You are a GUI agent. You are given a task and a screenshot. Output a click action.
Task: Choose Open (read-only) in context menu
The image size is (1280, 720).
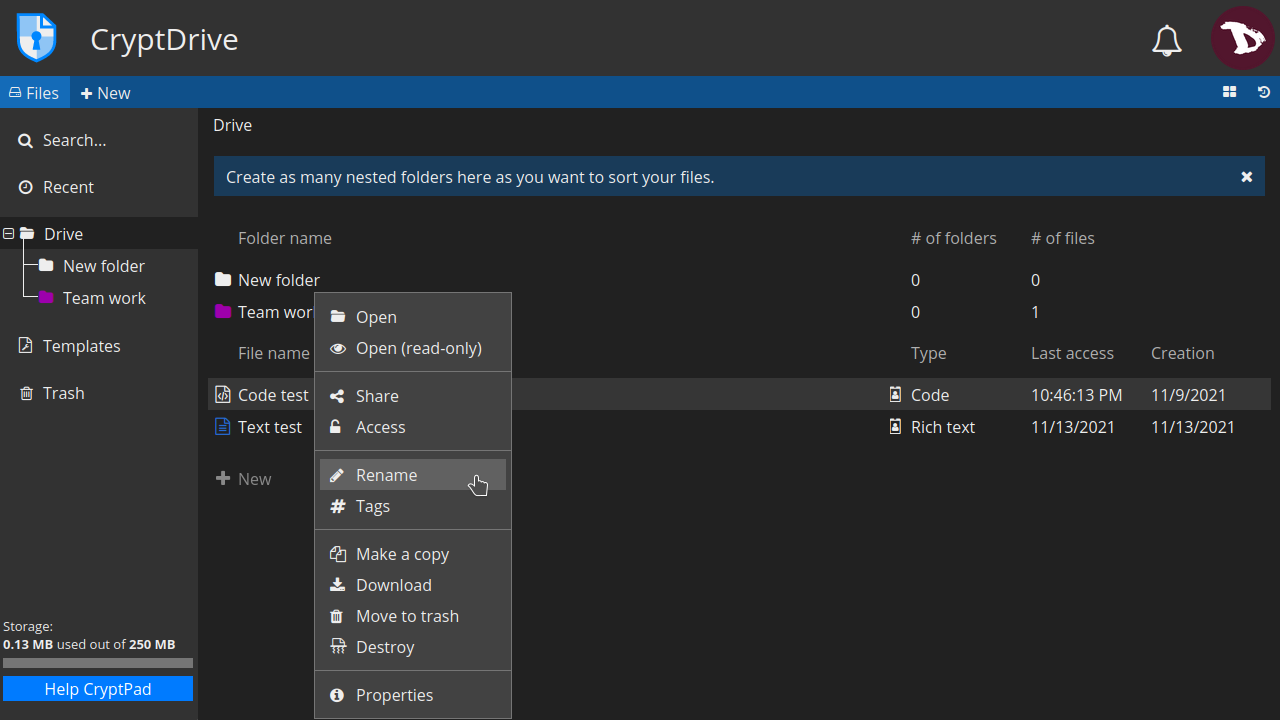tap(413, 348)
